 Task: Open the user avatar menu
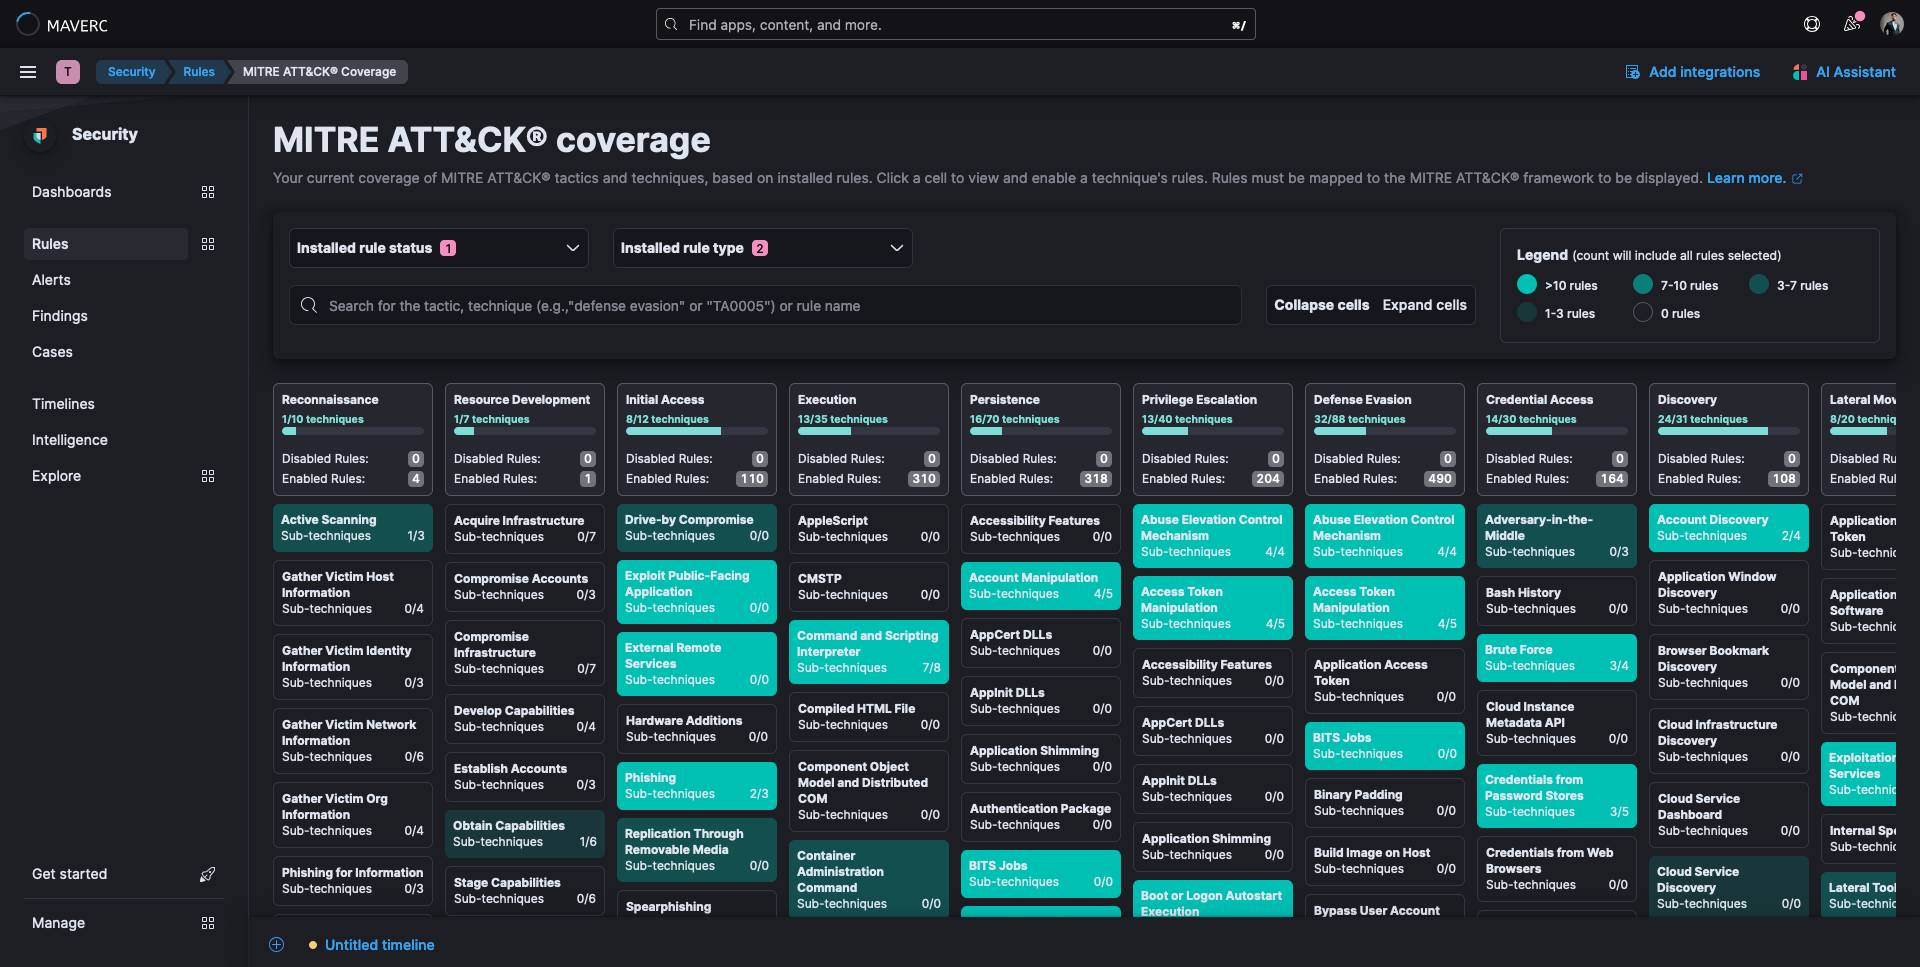pyautogui.click(x=1892, y=24)
